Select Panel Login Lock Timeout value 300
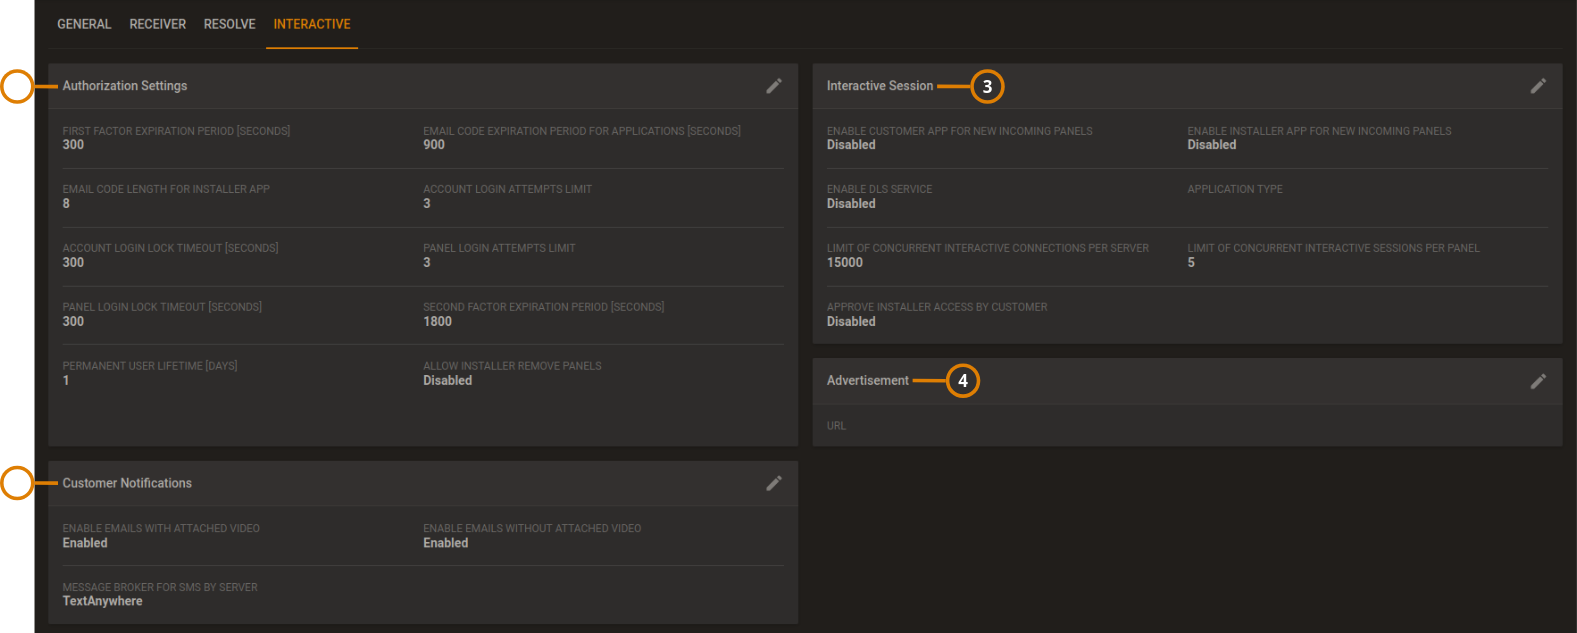Screen dimensions: 1577x633 coord(73,322)
